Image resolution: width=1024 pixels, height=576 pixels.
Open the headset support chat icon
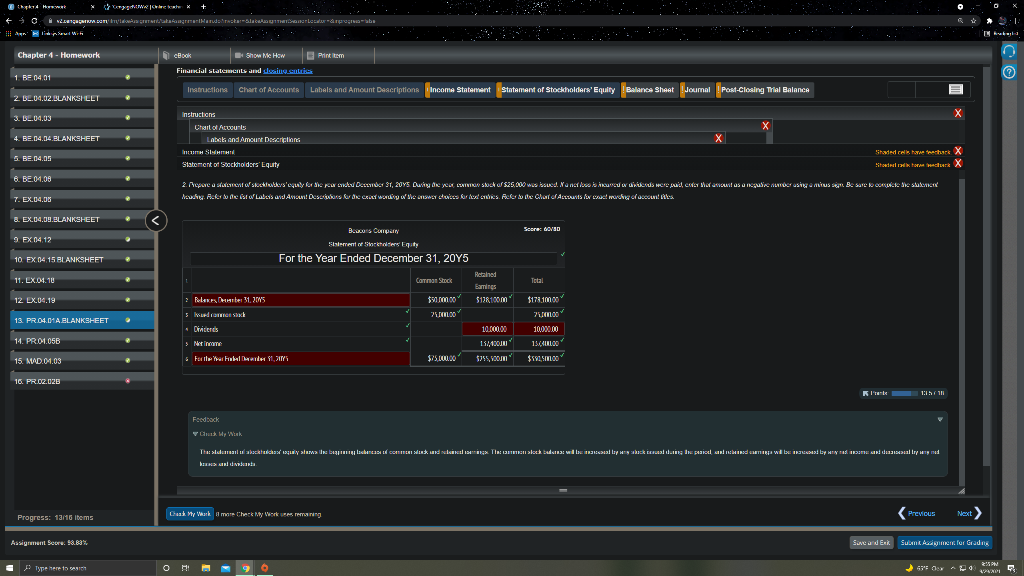click(x=1009, y=52)
